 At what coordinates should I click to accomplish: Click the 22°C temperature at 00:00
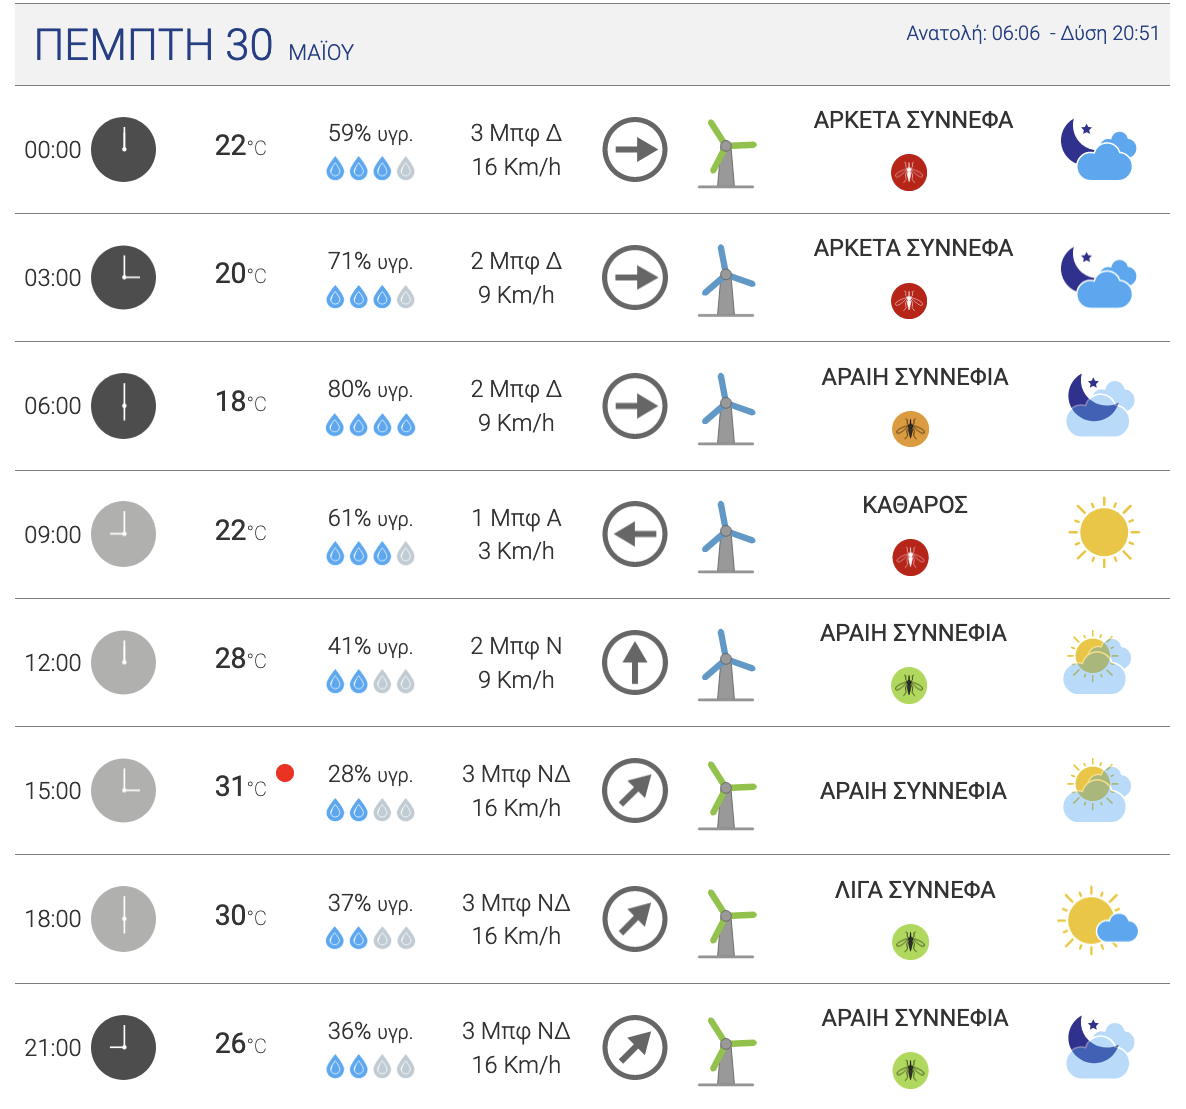coord(240,146)
